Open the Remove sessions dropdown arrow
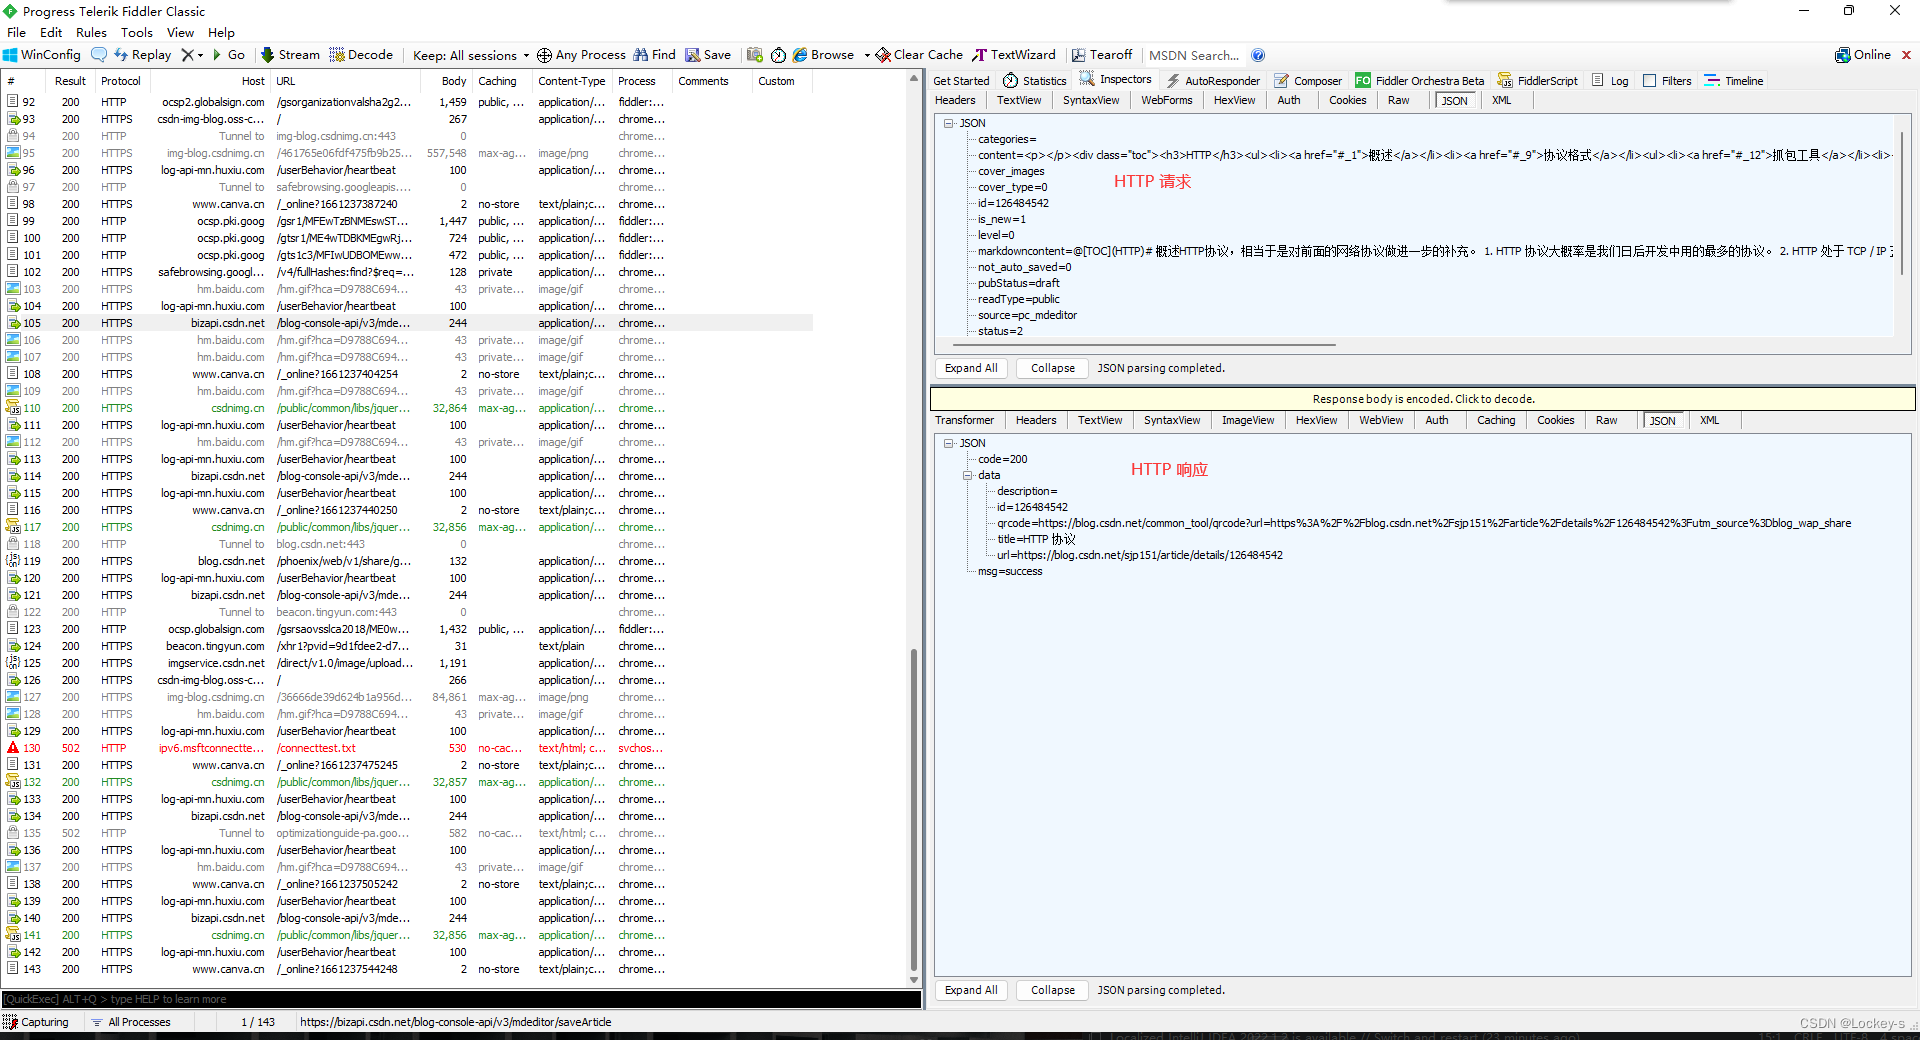Screen dimensions: 1920x1040 200,55
